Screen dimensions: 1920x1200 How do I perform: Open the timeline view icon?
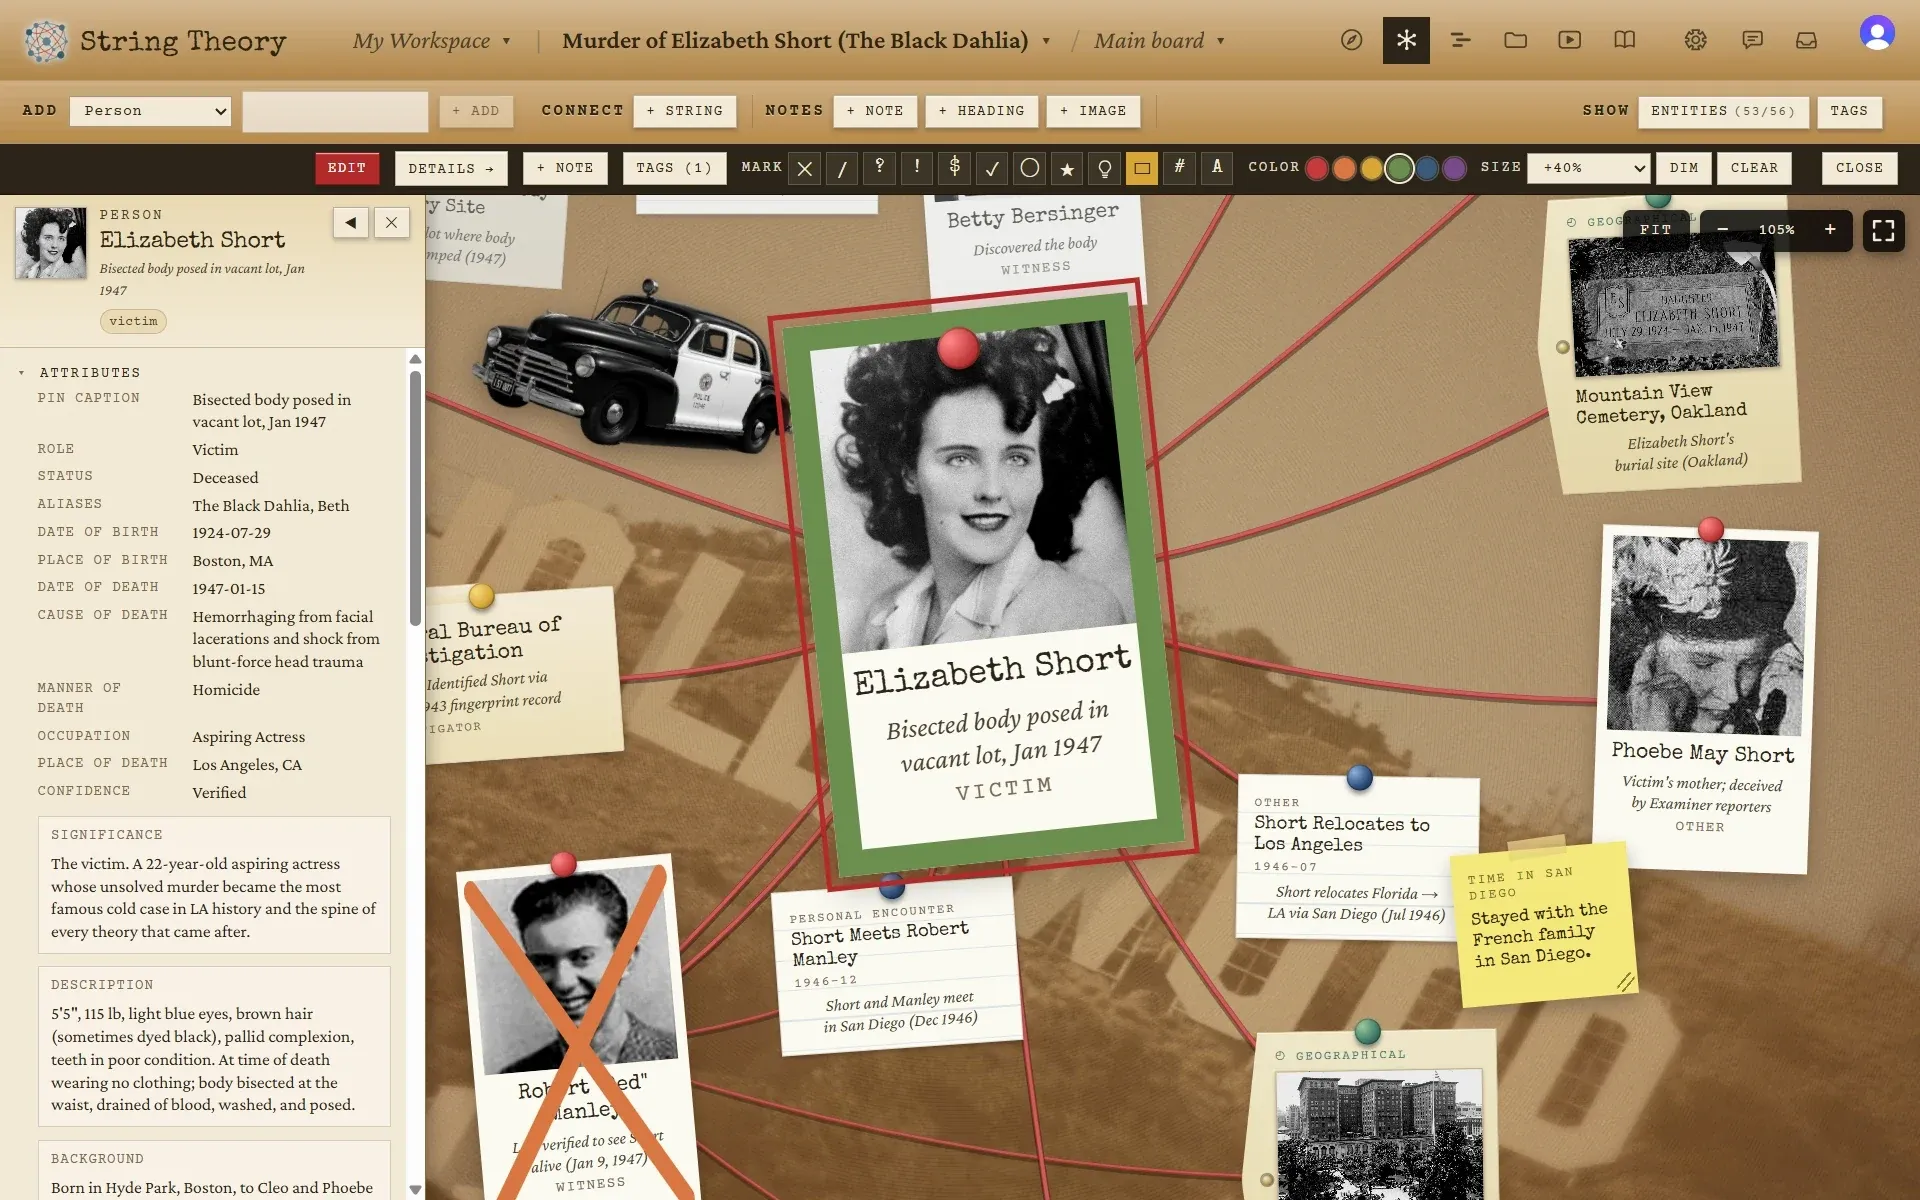(x=1460, y=40)
